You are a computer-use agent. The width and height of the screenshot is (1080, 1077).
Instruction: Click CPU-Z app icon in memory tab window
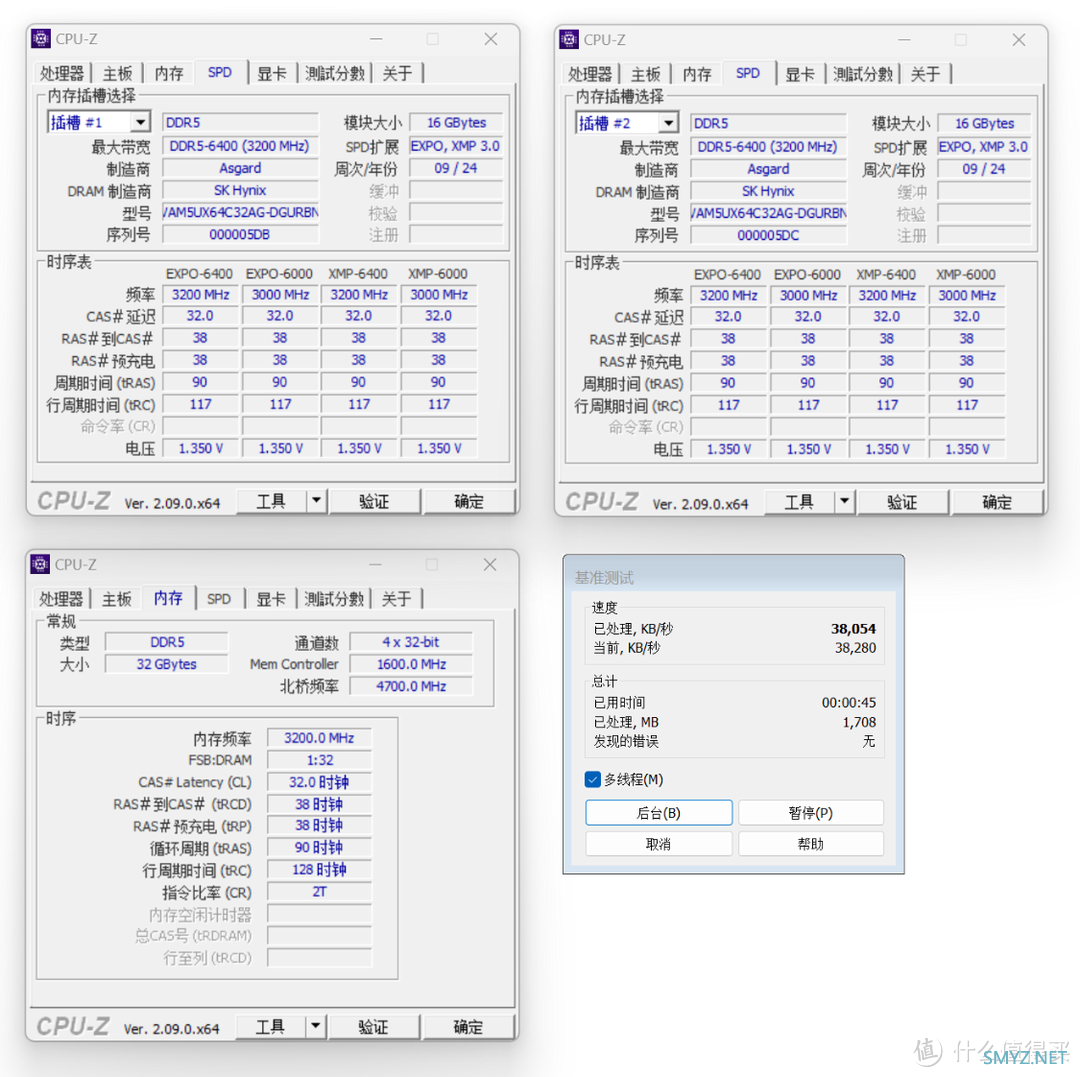pyautogui.click(x=40, y=564)
